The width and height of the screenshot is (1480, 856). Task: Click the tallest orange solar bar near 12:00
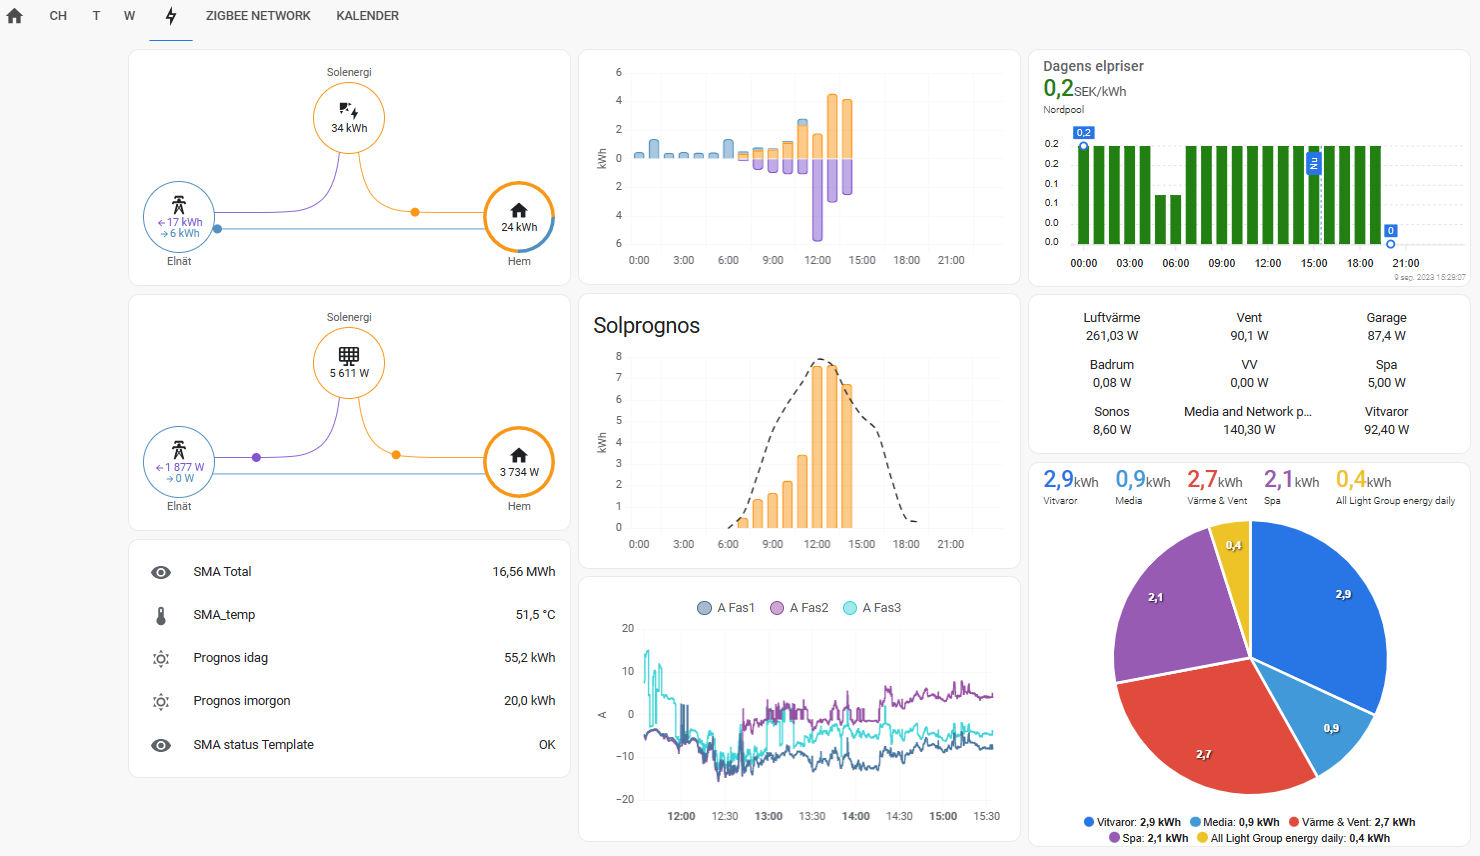(x=817, y=447)
